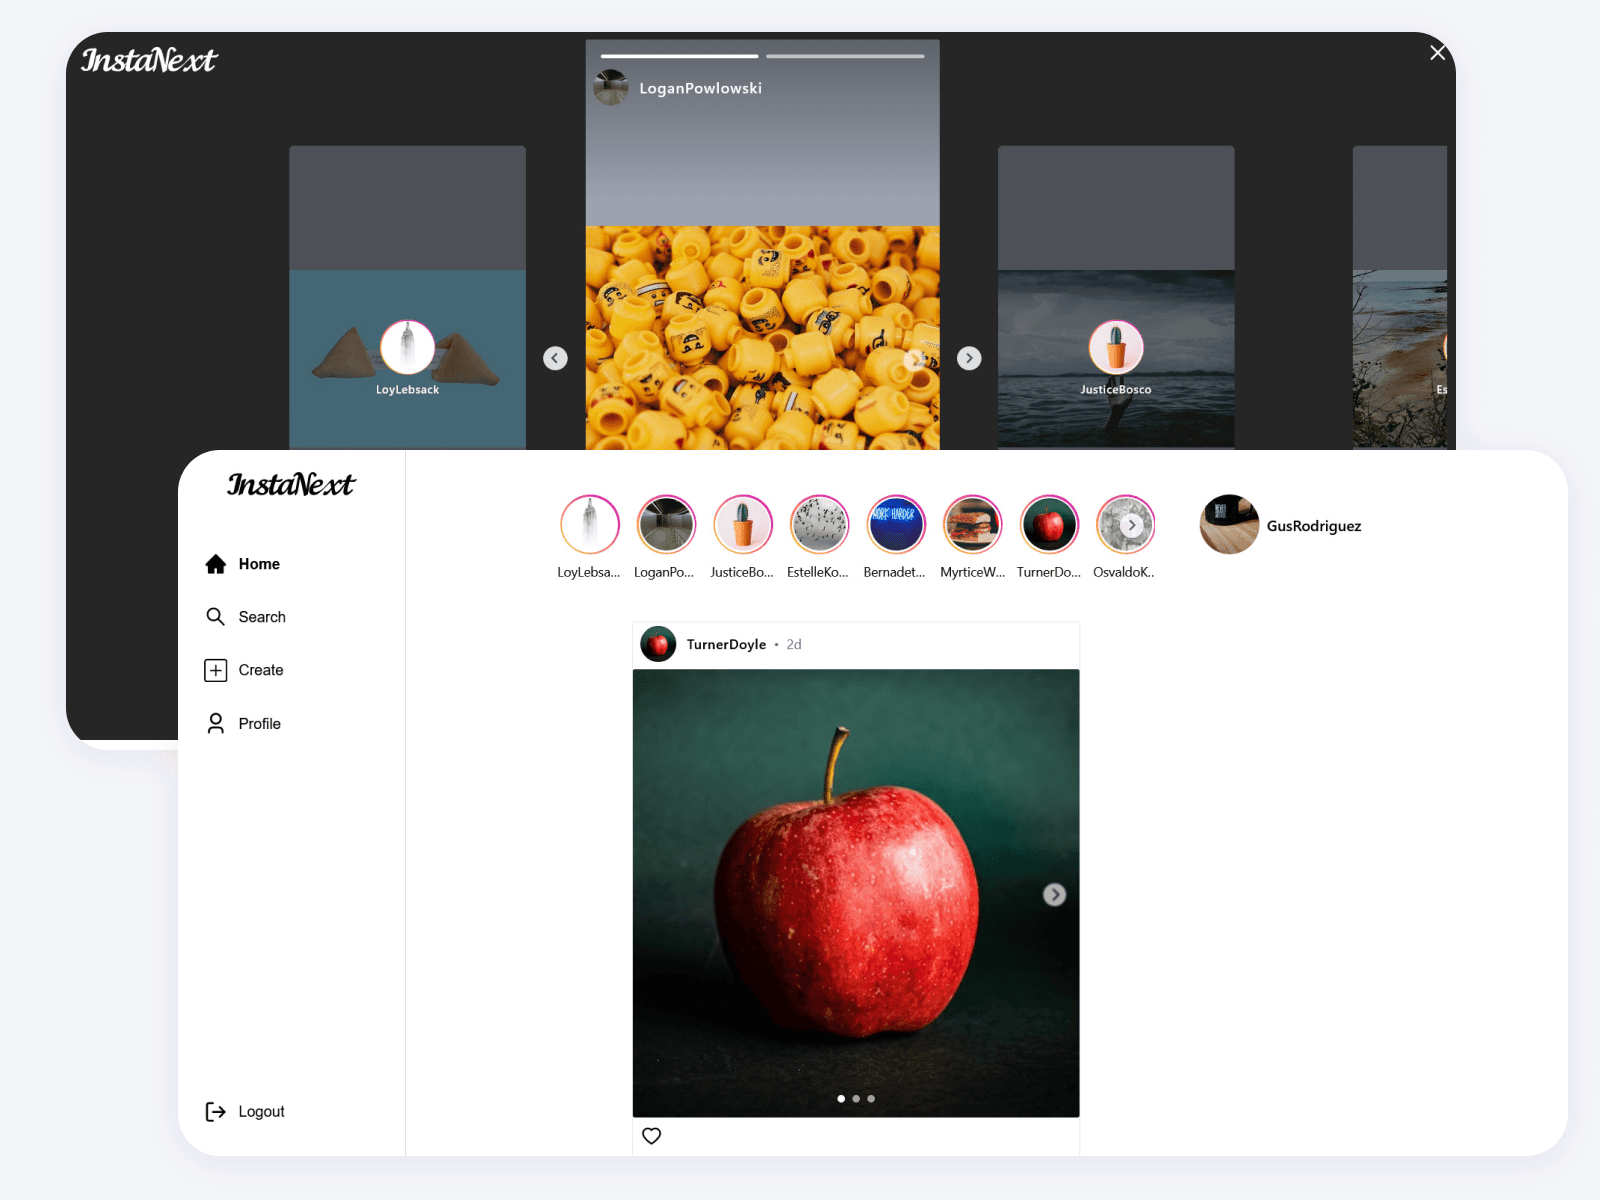Open the Profile icon in sidebar

pos(216,723)
